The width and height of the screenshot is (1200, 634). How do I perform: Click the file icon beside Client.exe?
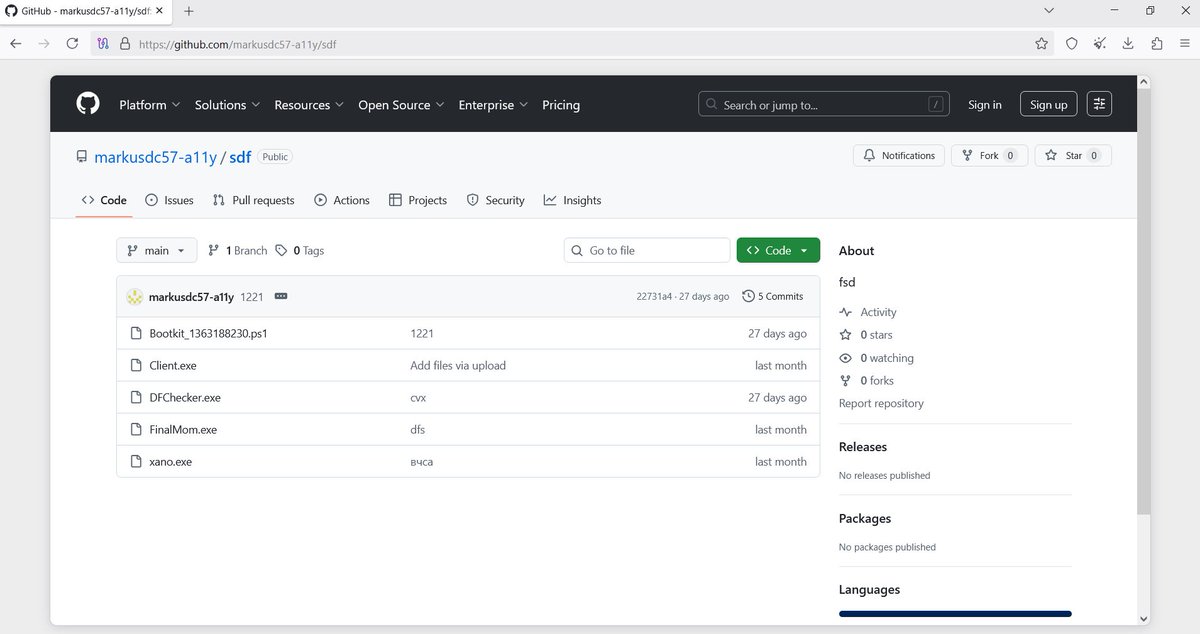pos(137,366)
